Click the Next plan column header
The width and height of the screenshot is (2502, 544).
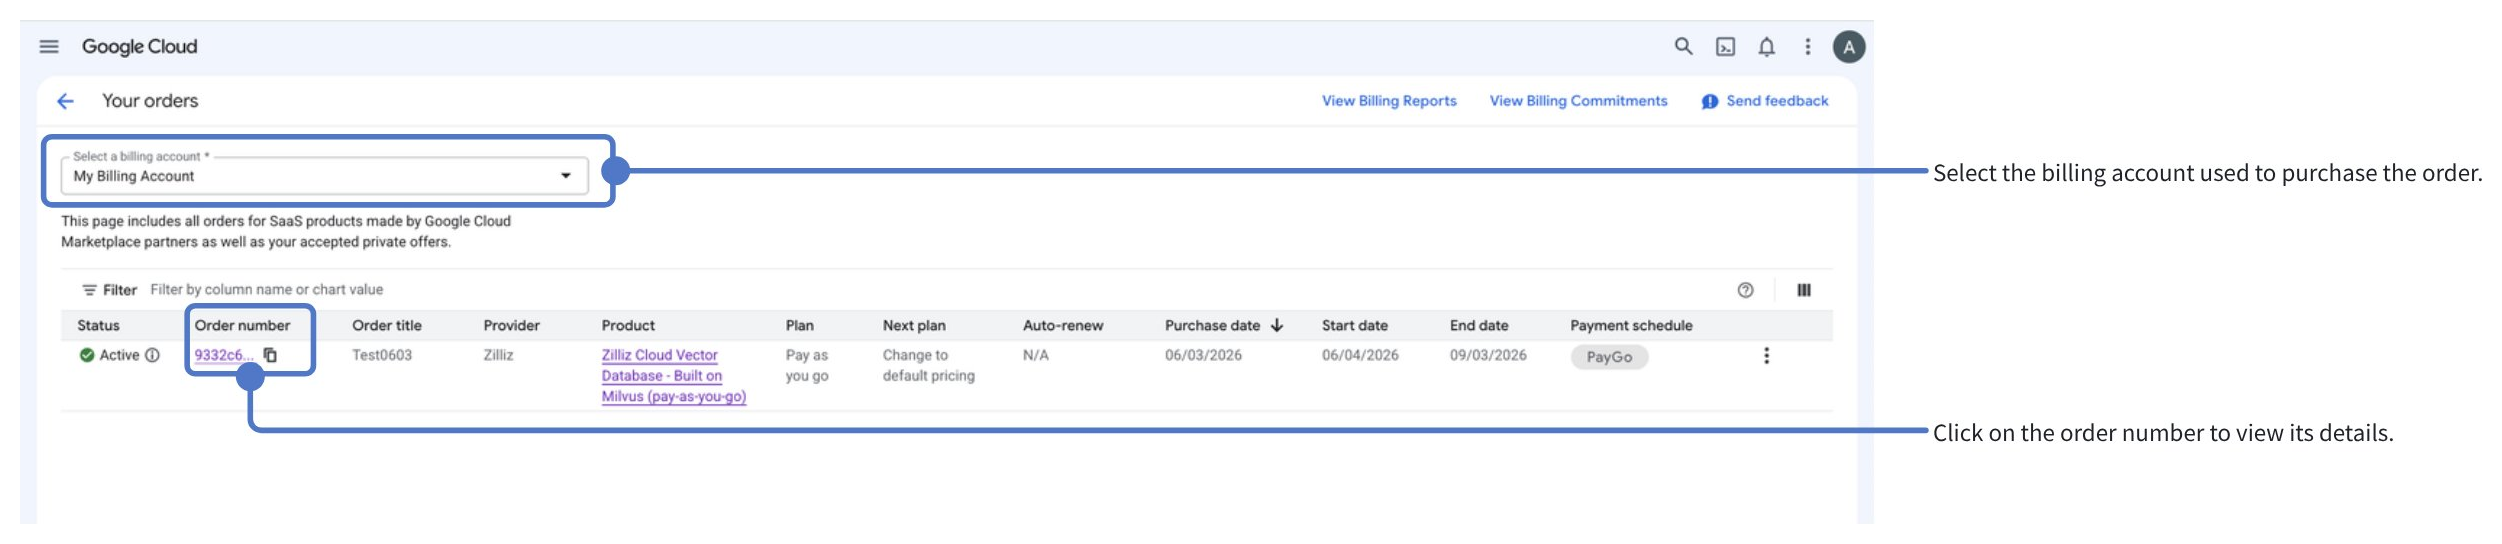[x=914, y=325]
